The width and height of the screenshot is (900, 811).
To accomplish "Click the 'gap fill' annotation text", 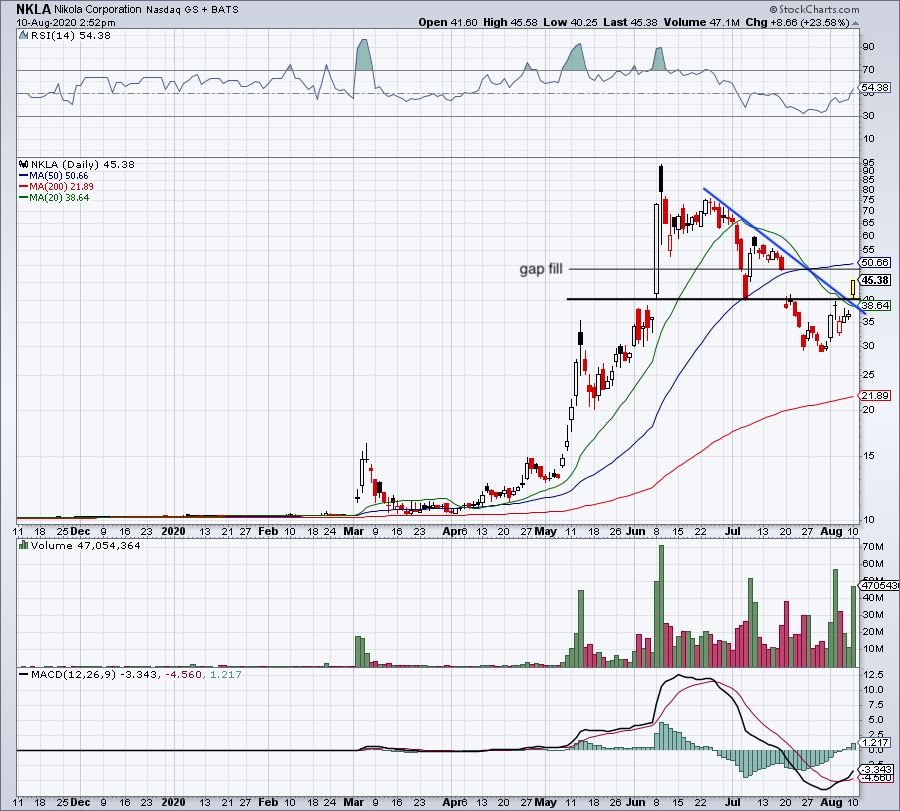I will tap(541, 269).
